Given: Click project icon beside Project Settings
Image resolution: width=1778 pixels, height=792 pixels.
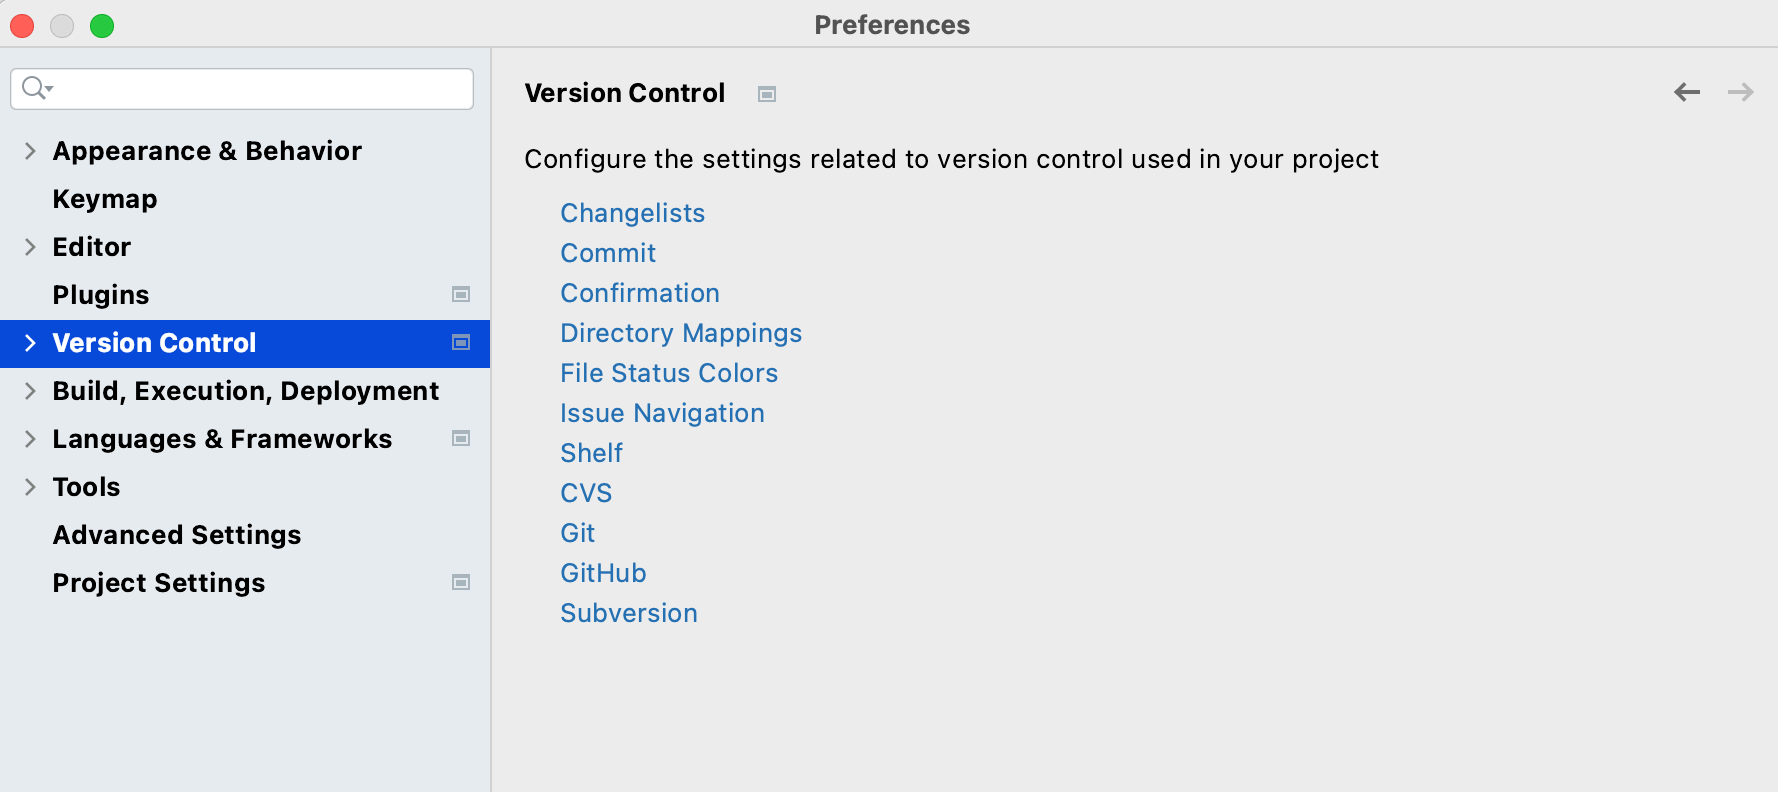Looking at the screenshot, I should coord(461,582).
